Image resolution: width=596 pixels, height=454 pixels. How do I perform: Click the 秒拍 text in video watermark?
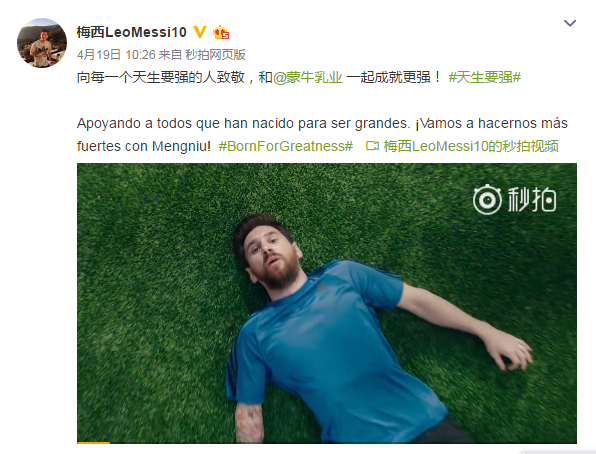coord(532,199)
